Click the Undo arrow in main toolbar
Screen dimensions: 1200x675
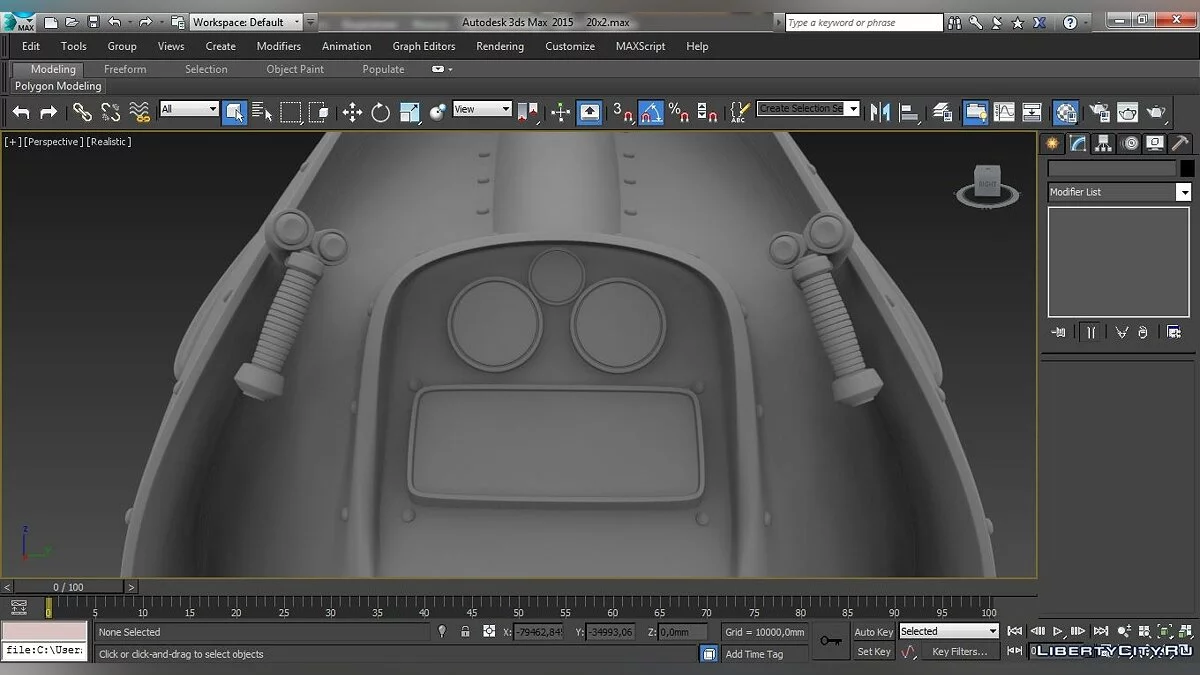pyautogui.click(x=21, y=112)
